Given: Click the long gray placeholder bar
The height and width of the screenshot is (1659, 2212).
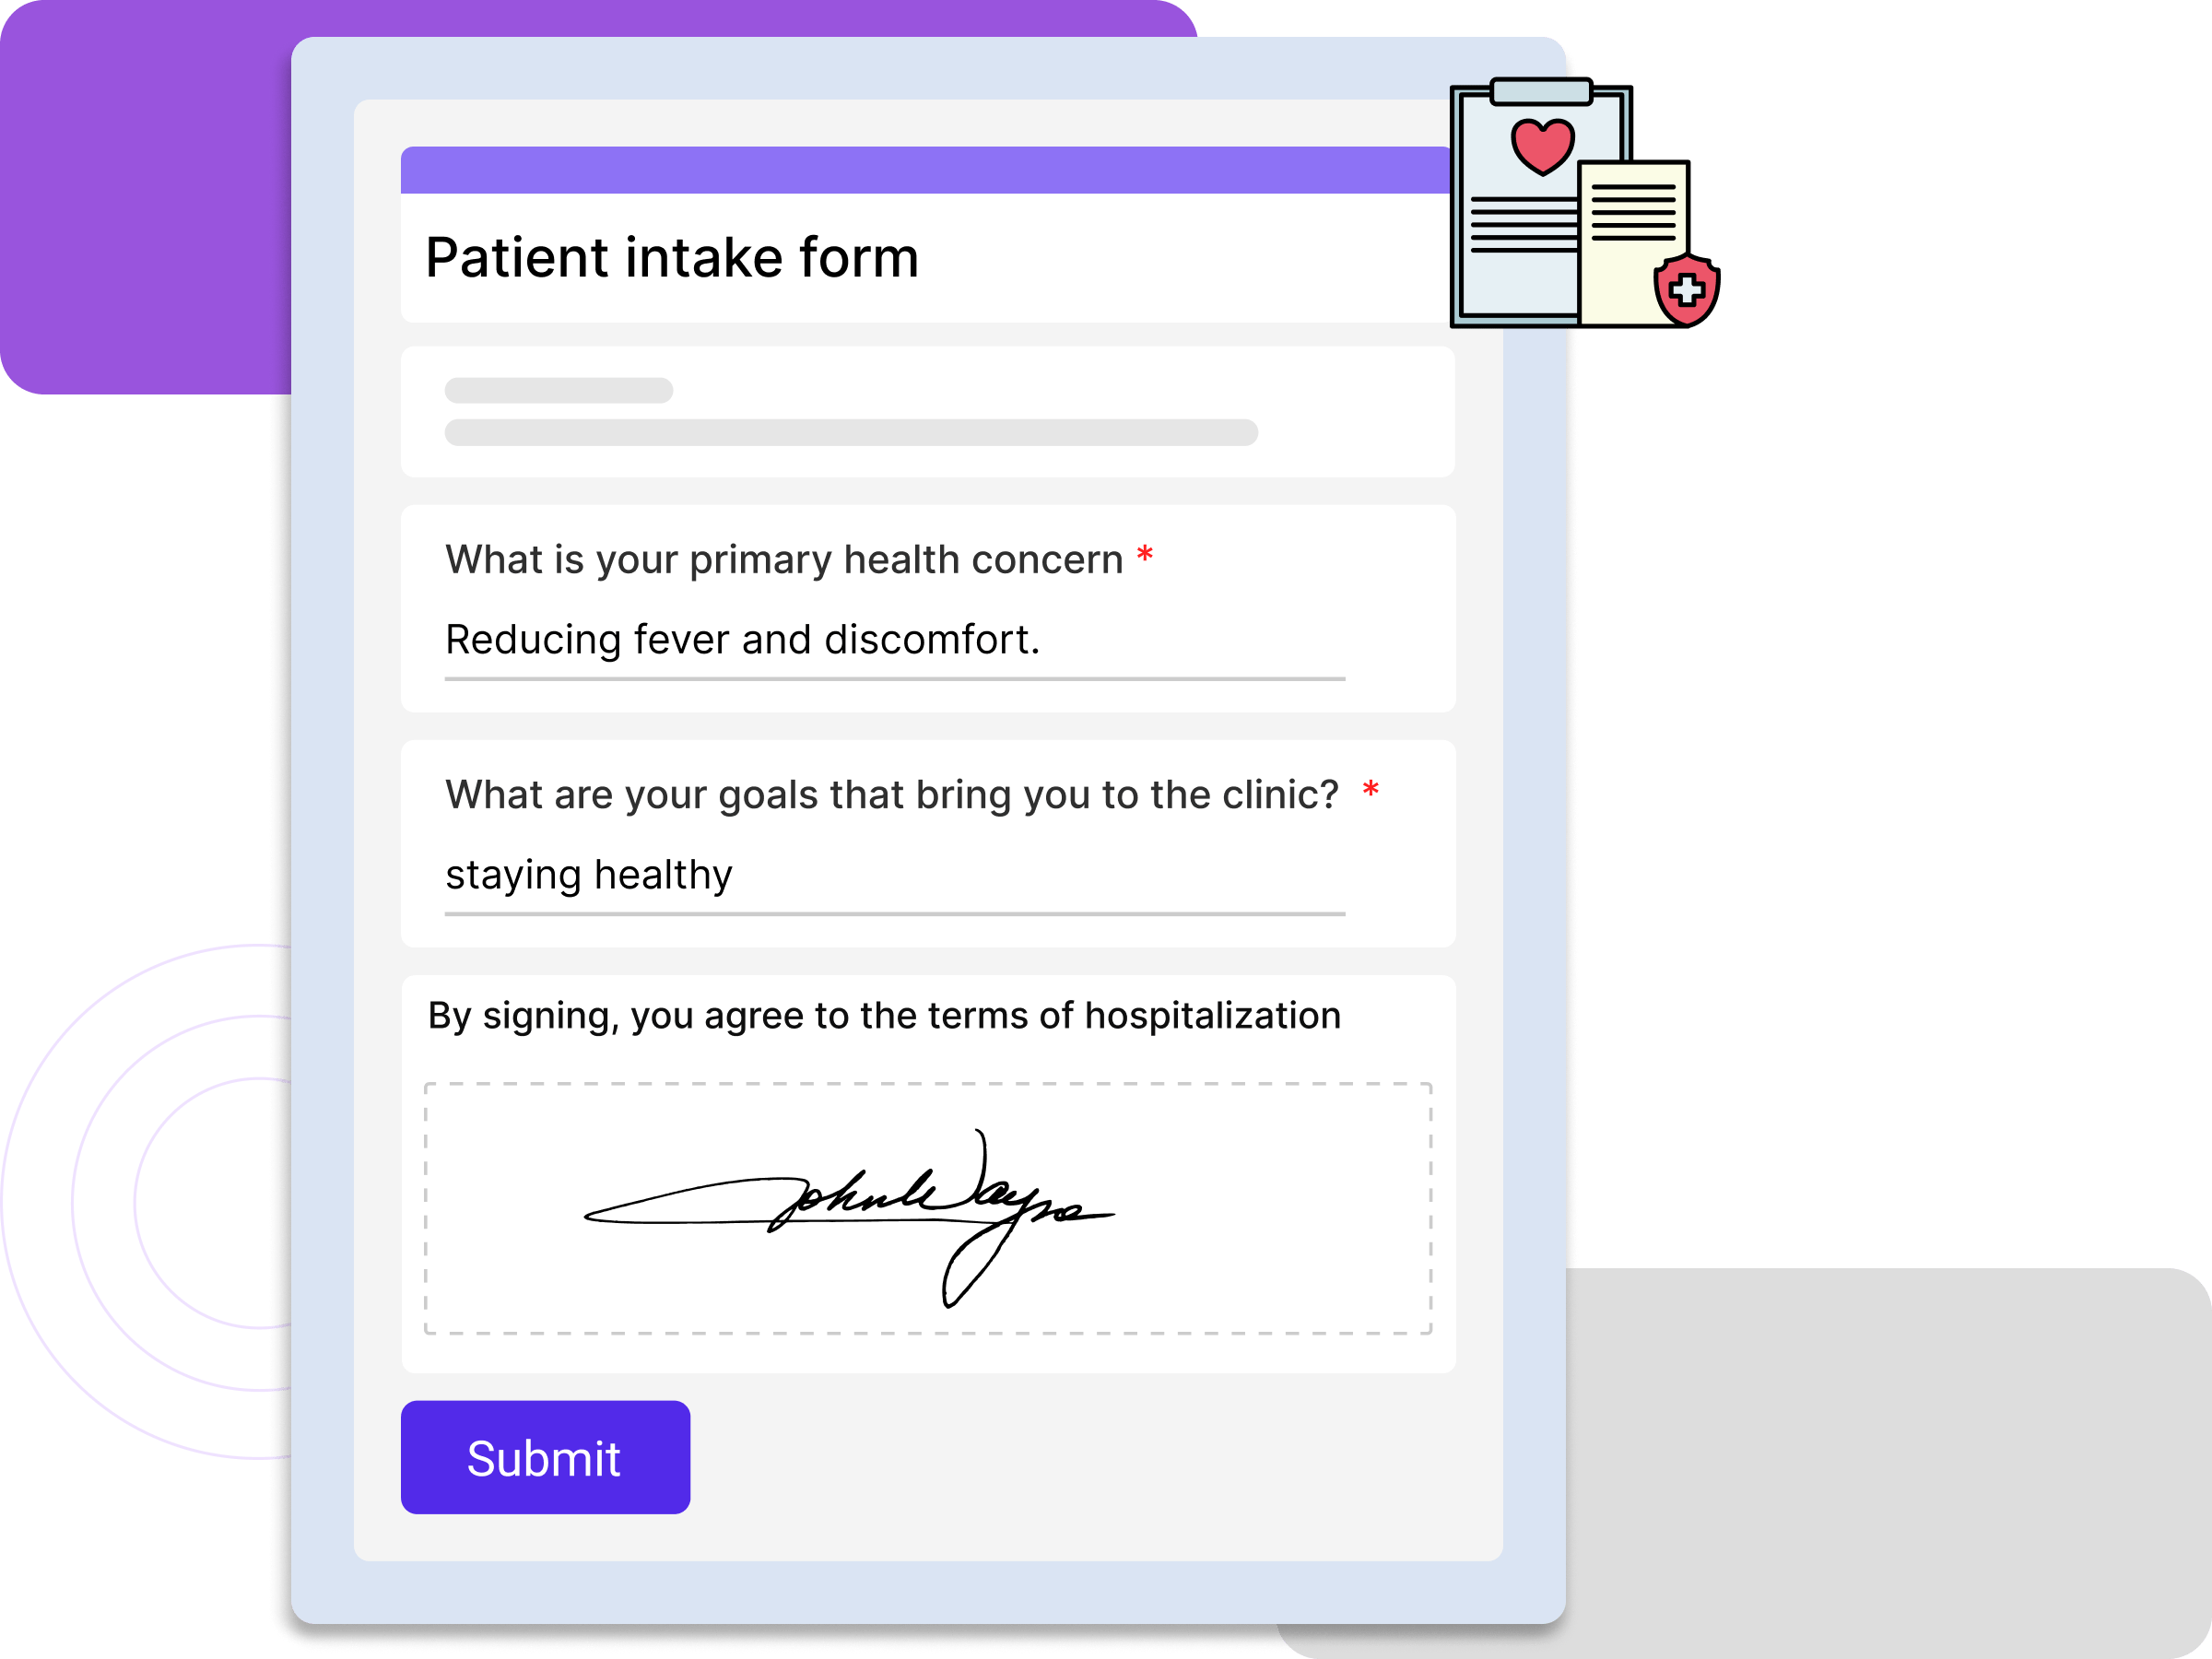Looking at the screenshot, I should pos(850,432).
